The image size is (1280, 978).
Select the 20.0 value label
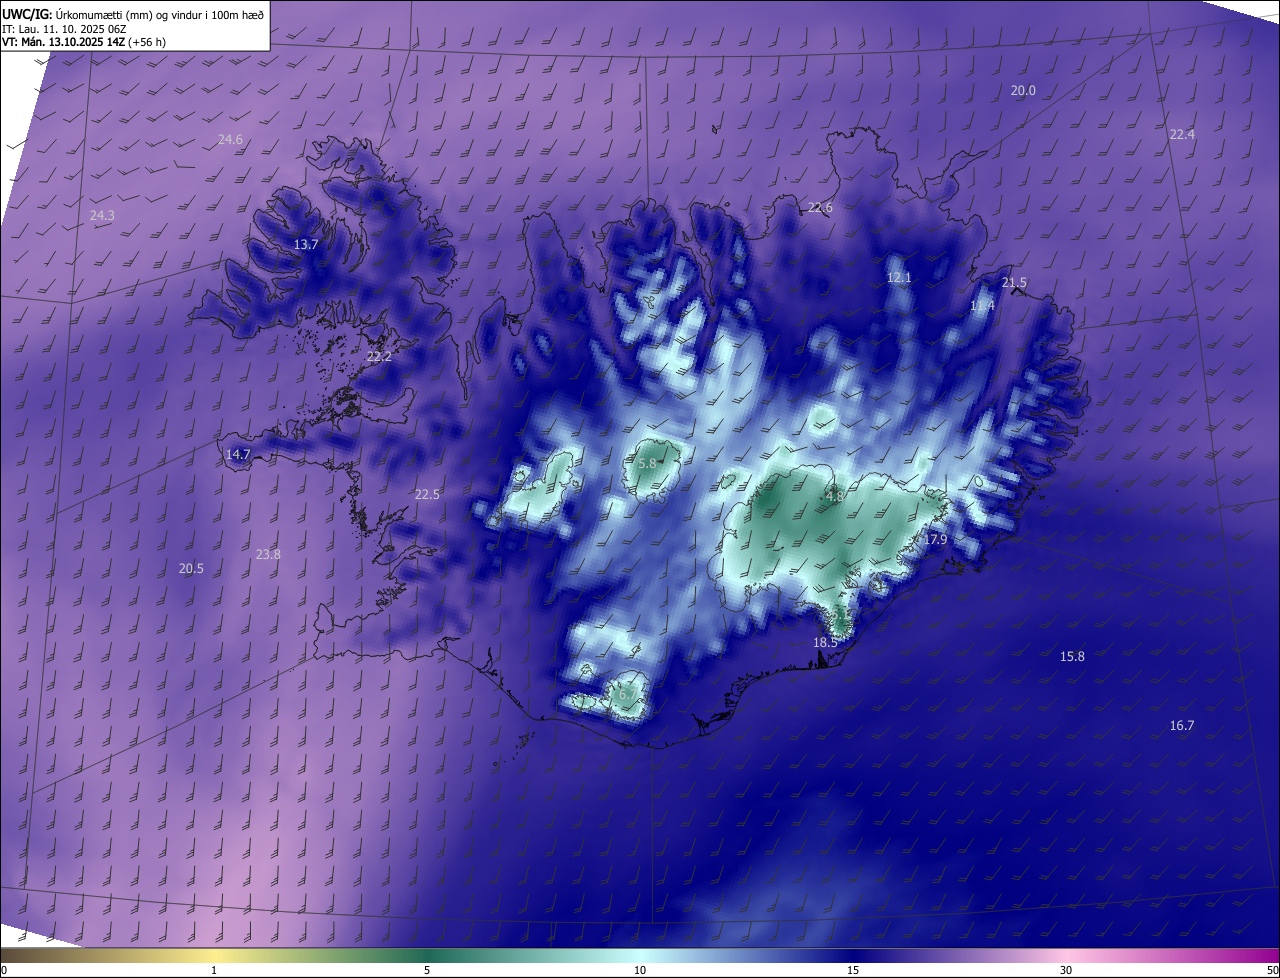(x=1023, y=90)
